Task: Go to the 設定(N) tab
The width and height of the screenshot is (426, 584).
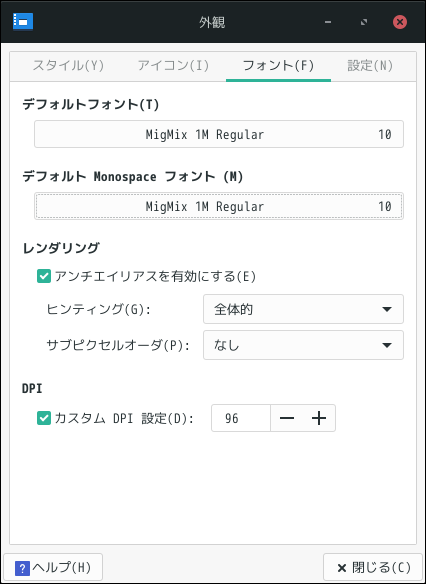Action: [370, 66]
